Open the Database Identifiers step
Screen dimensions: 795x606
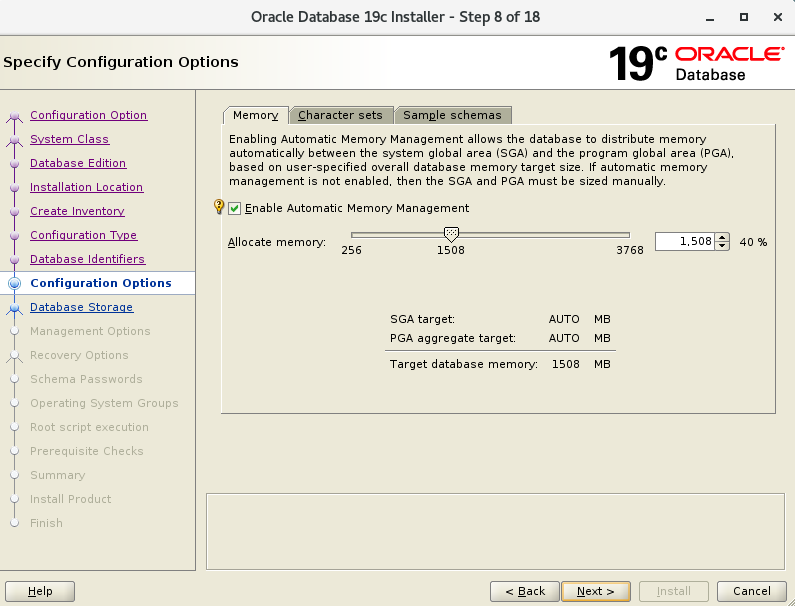pyautogui.click(x=87, y=259)
